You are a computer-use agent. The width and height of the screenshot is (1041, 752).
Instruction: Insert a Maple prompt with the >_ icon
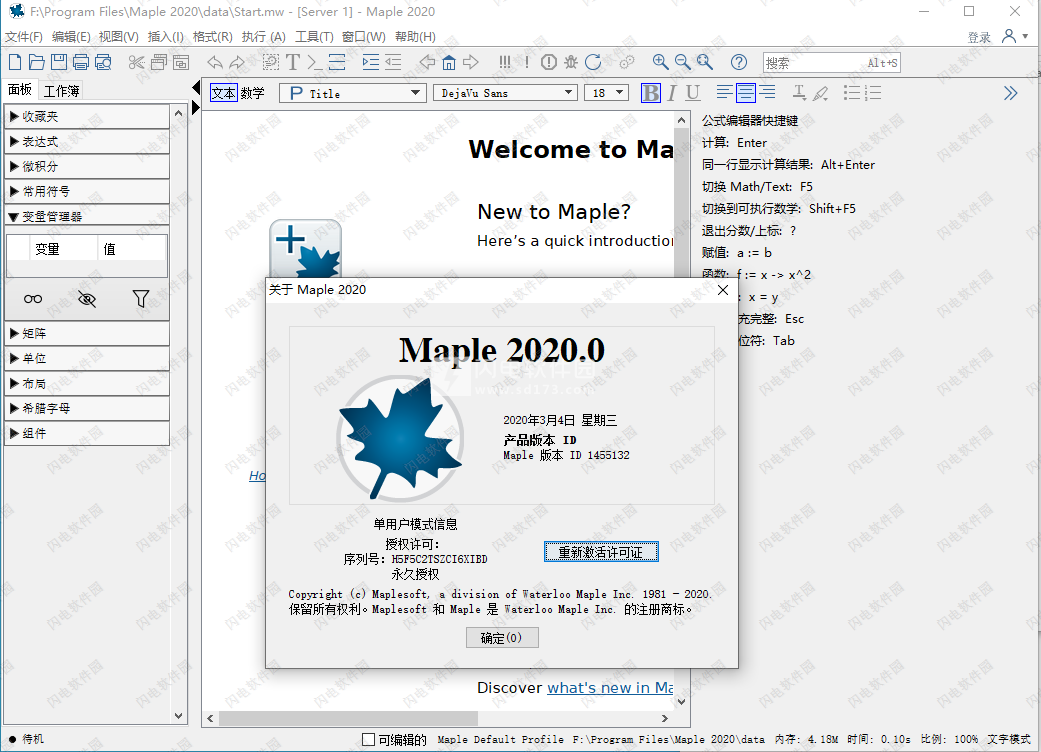tap(315, 62)
